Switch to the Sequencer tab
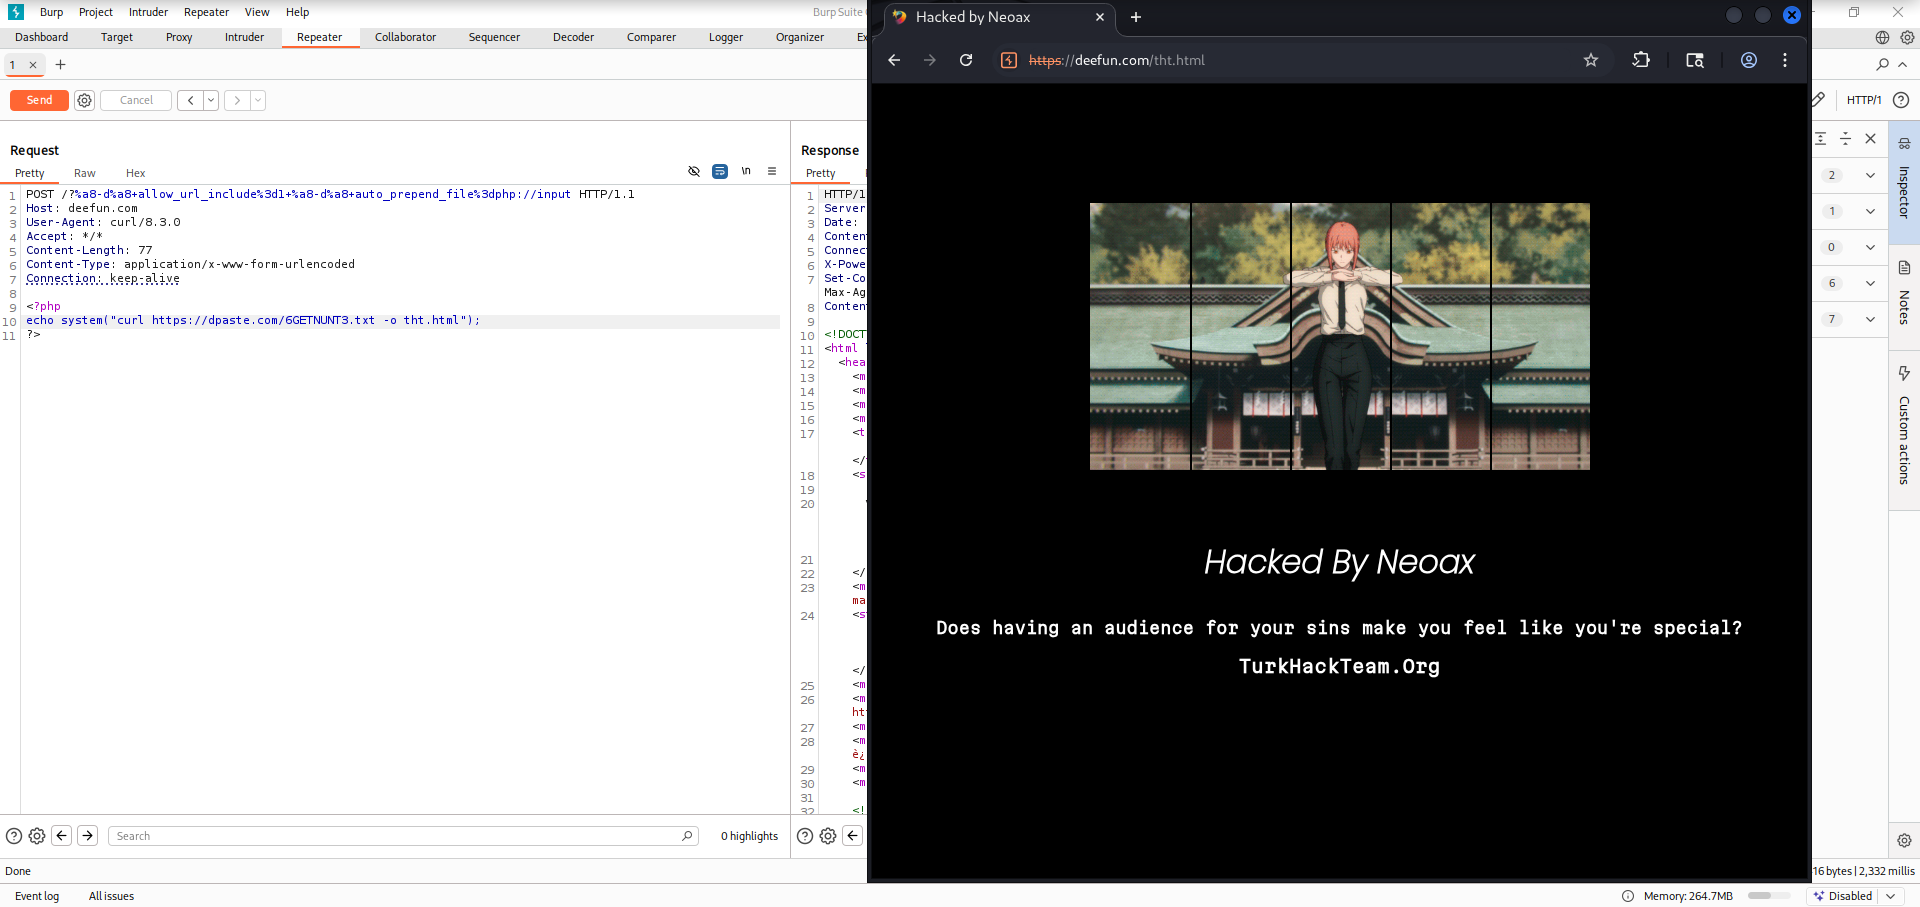This screenshot has height=907, width=1920. click(x=494, y=37)
